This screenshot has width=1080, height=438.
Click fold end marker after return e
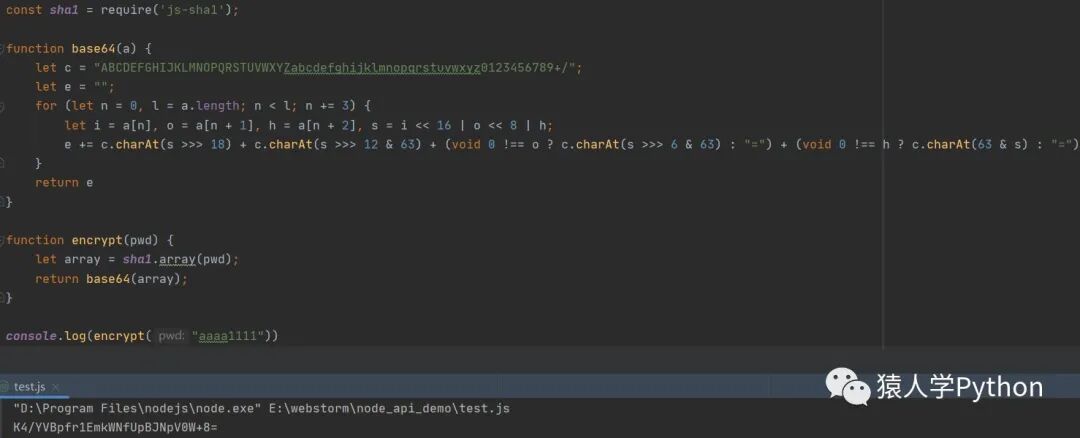click(3, 202)
